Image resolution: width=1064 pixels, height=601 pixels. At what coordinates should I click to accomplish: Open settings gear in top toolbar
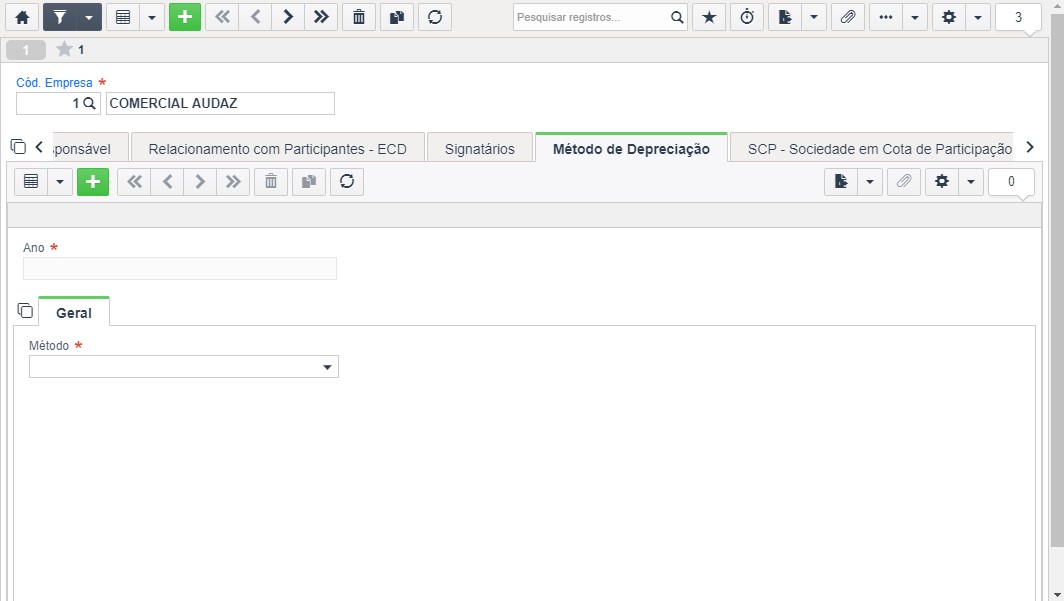click(x=949, y=18)
